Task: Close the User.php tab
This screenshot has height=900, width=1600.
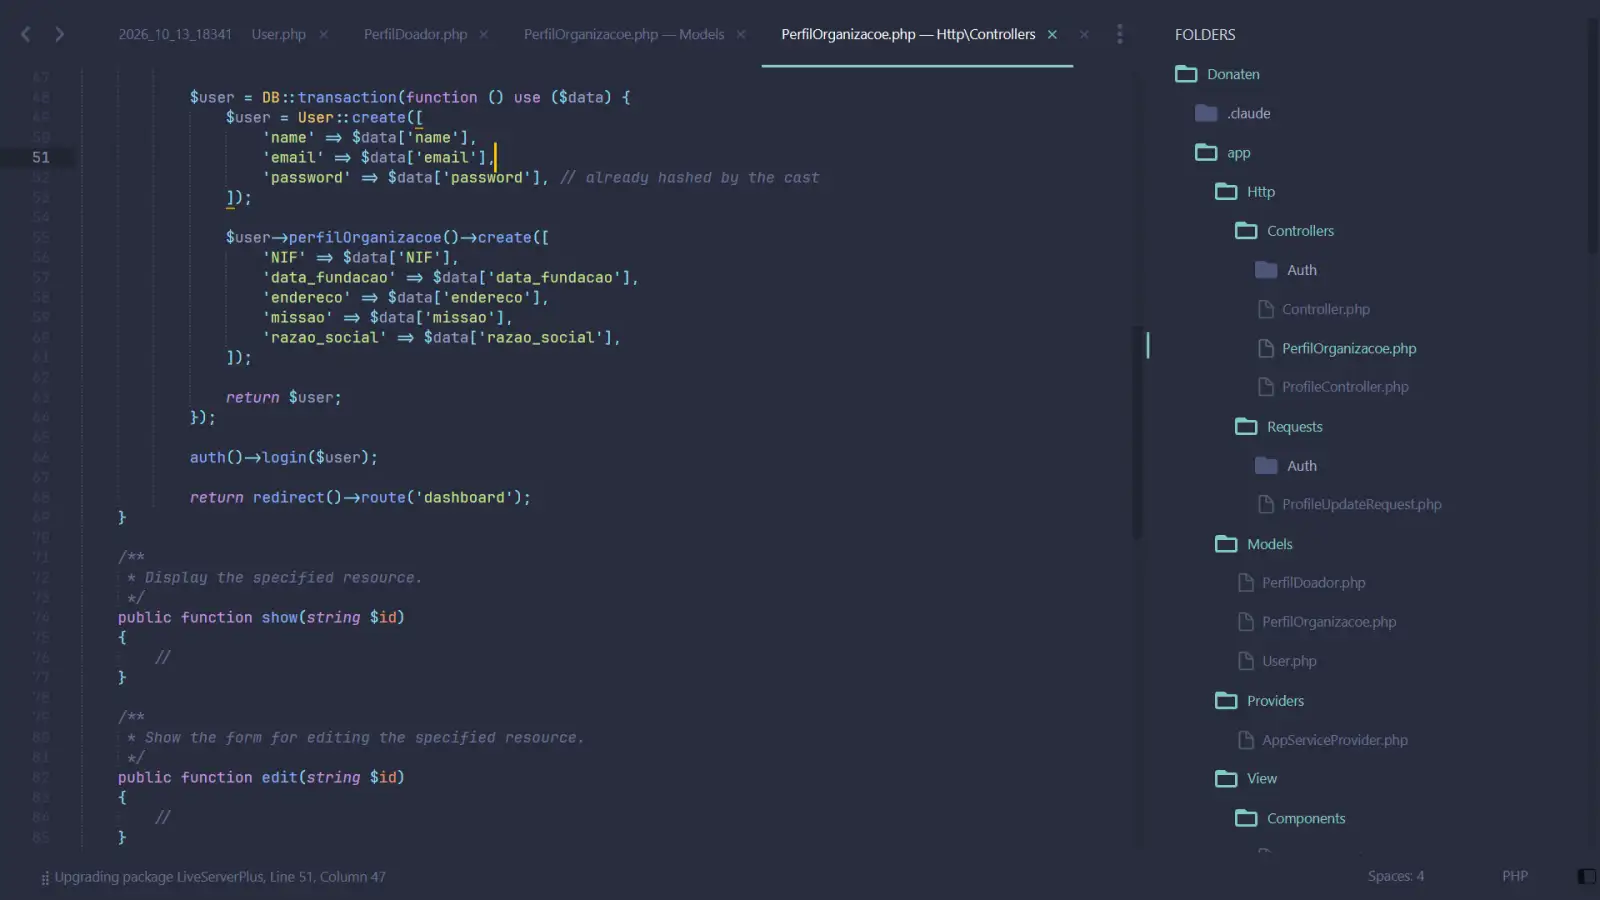Action: pos(323,34)
